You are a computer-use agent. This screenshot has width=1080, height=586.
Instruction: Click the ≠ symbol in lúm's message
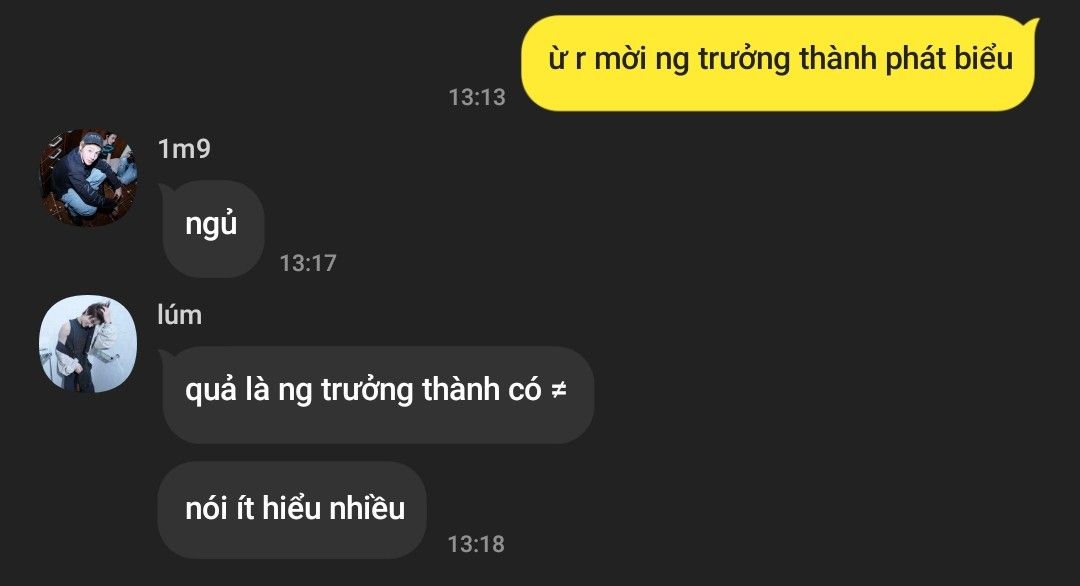[x=559, y=390]
